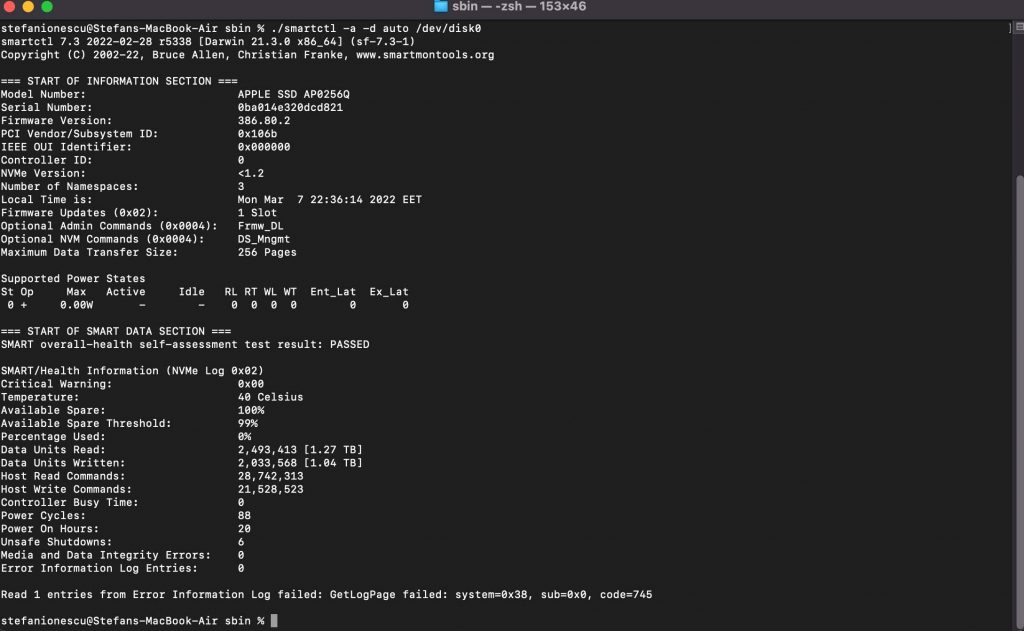Click the PASSED self-assessment result text
Screen dimensions: 1024x631
346,344
